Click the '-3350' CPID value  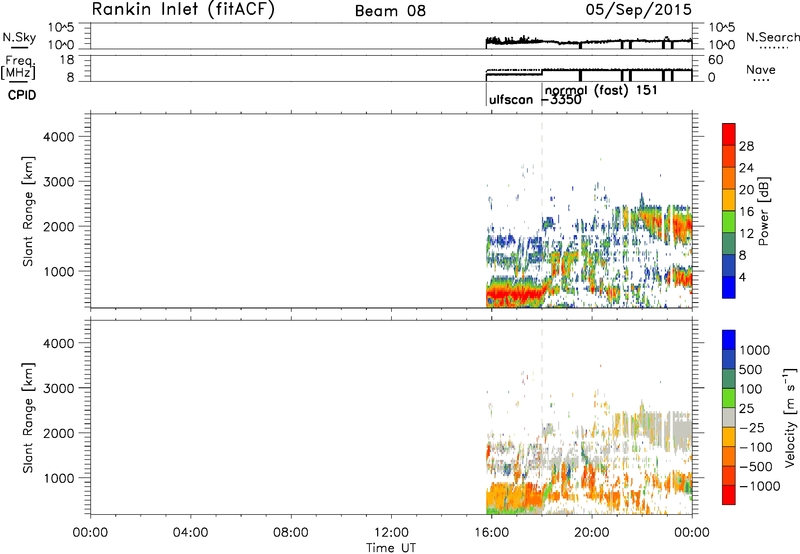point(561,99)
